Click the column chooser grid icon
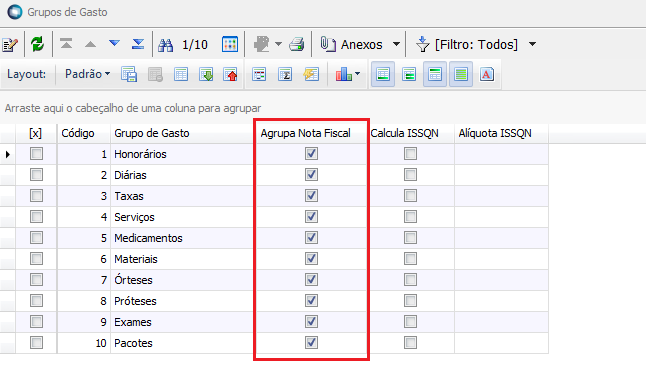 click(x=259, y=75)
